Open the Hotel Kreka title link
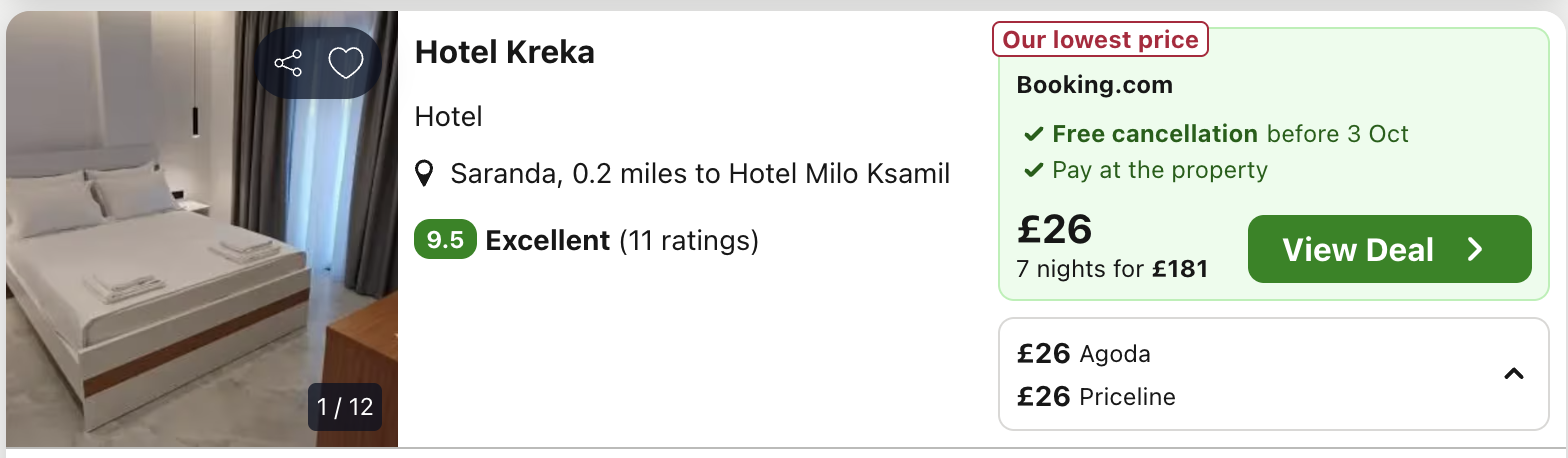 pyautogui.click(x=505, y=52)
